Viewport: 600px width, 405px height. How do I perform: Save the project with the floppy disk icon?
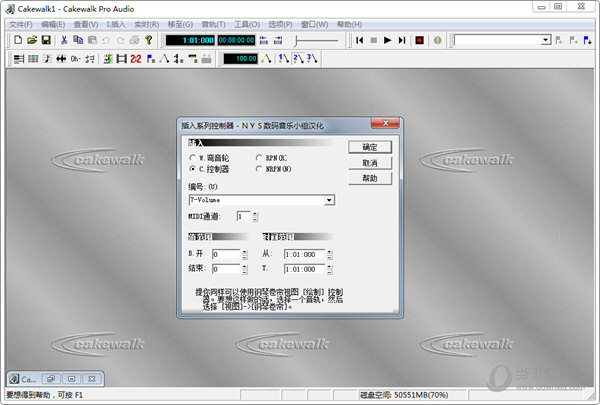(x=46, y=40)
